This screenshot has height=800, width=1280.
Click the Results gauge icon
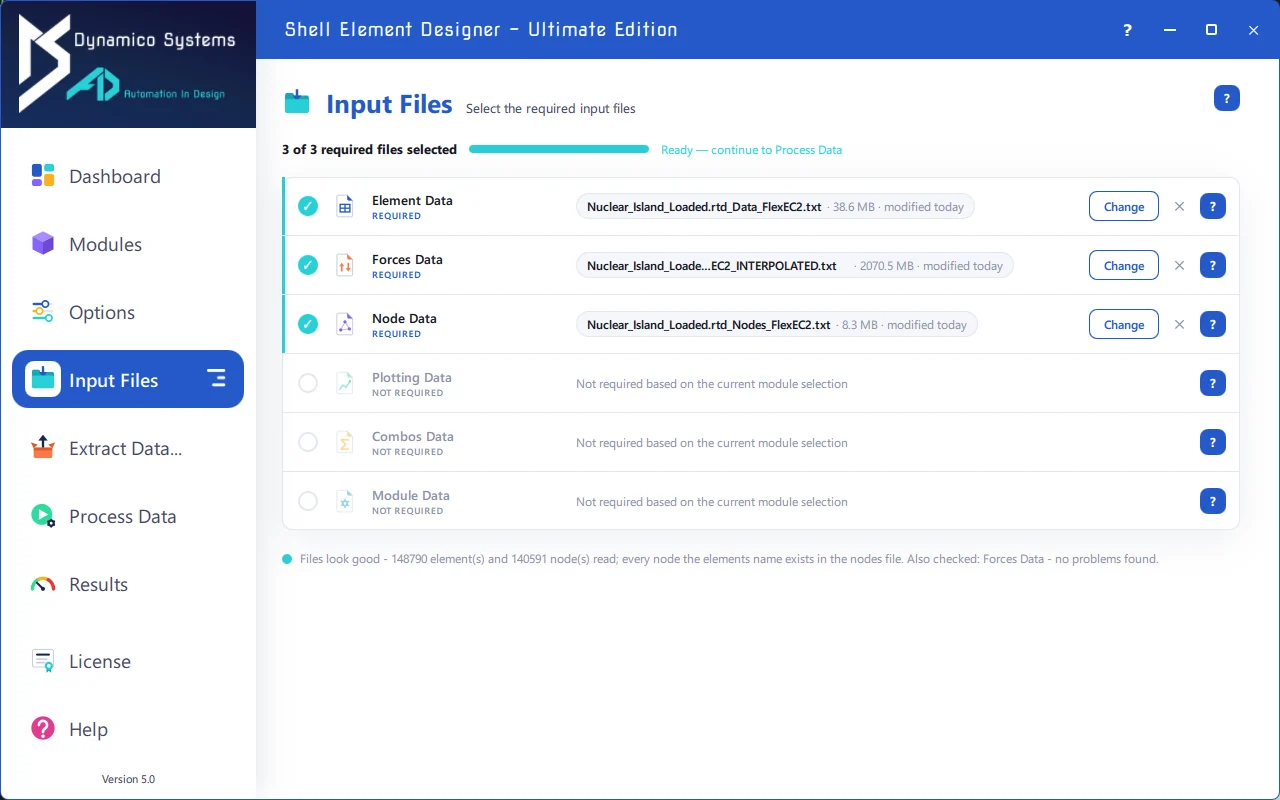coord(43,584)
